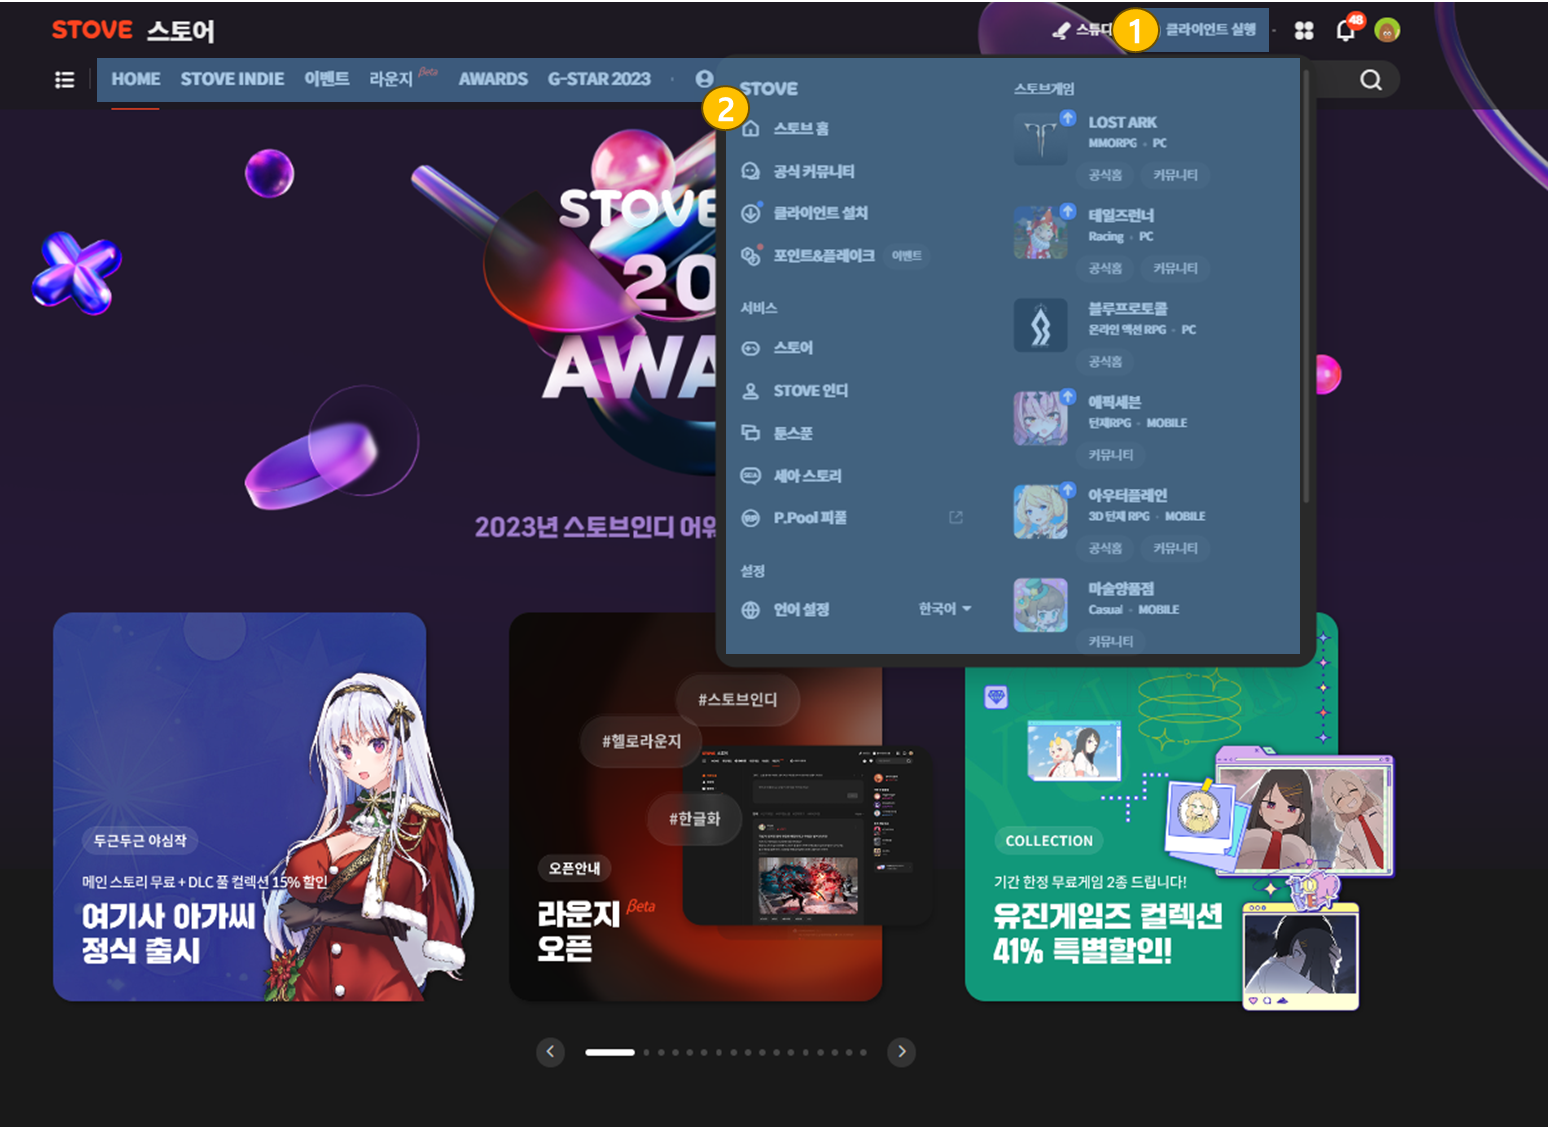Click the 스토어 title next to logo
Image resolution: width=1548 pixels, height=1127 pixels.
181,31
